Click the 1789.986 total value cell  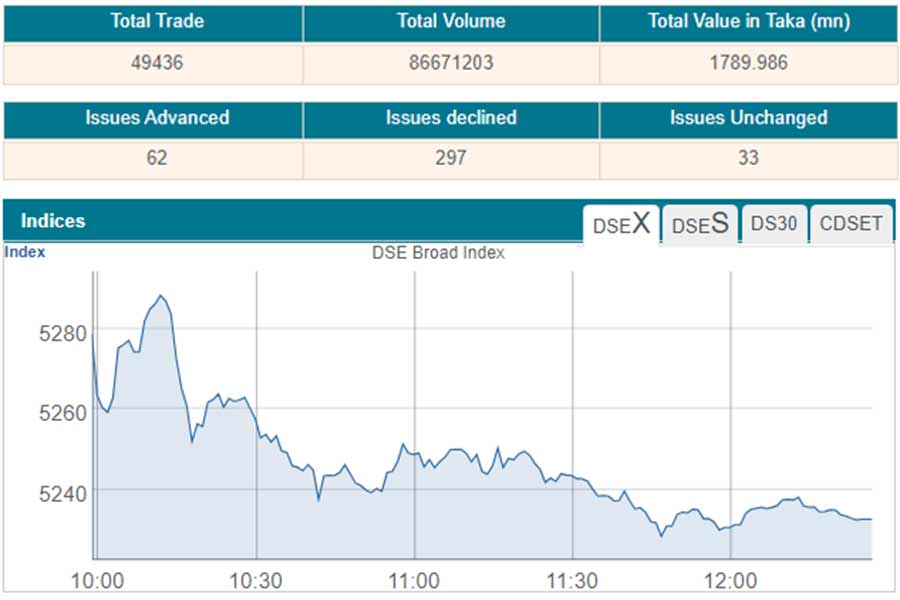tap(748, 62)
